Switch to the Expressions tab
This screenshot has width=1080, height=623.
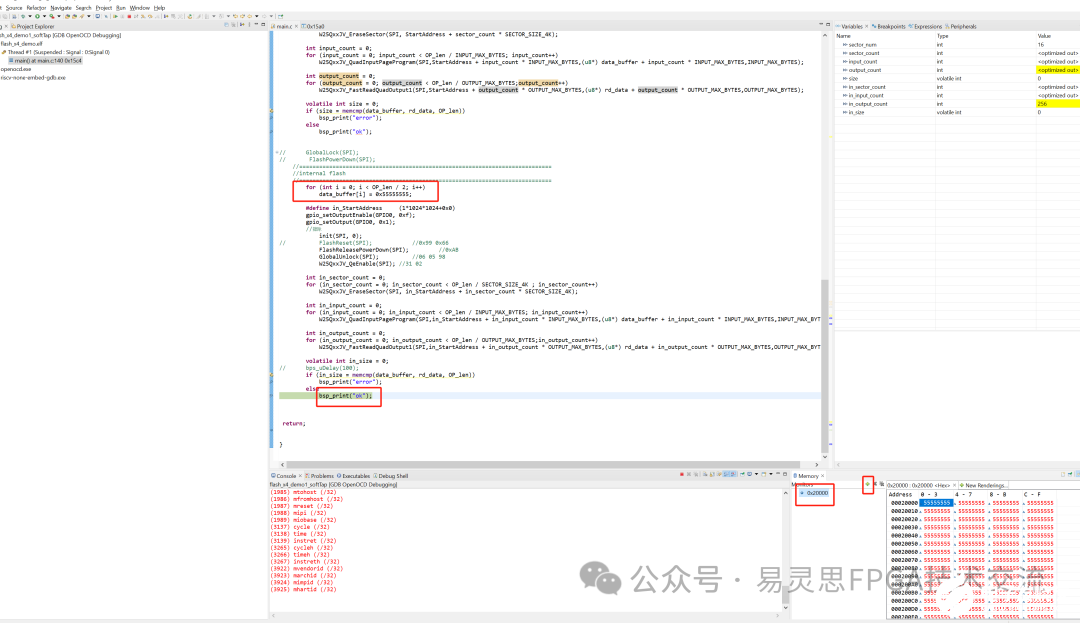(x=925, y=26)
